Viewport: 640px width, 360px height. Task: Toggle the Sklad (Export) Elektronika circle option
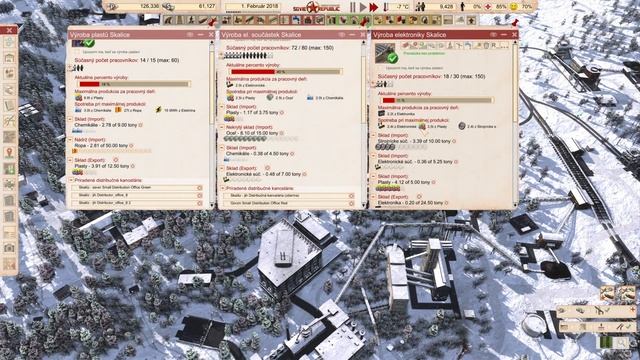[x=419, y=196]
